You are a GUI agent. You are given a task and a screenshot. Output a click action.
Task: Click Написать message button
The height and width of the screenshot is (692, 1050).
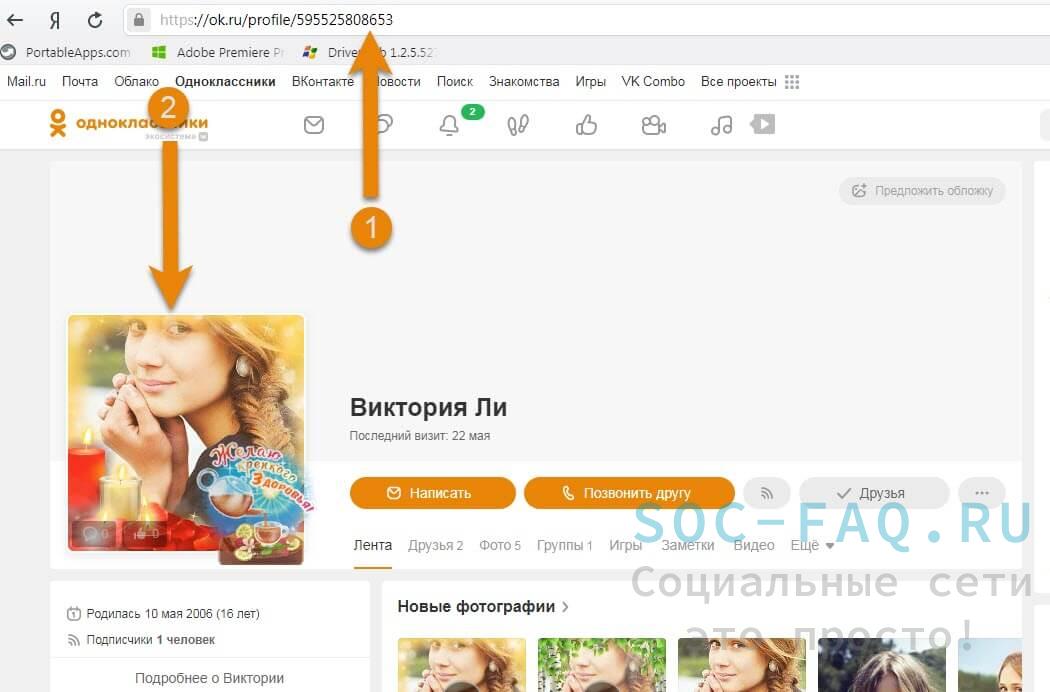pyautogui.click(x=433, y=493)
